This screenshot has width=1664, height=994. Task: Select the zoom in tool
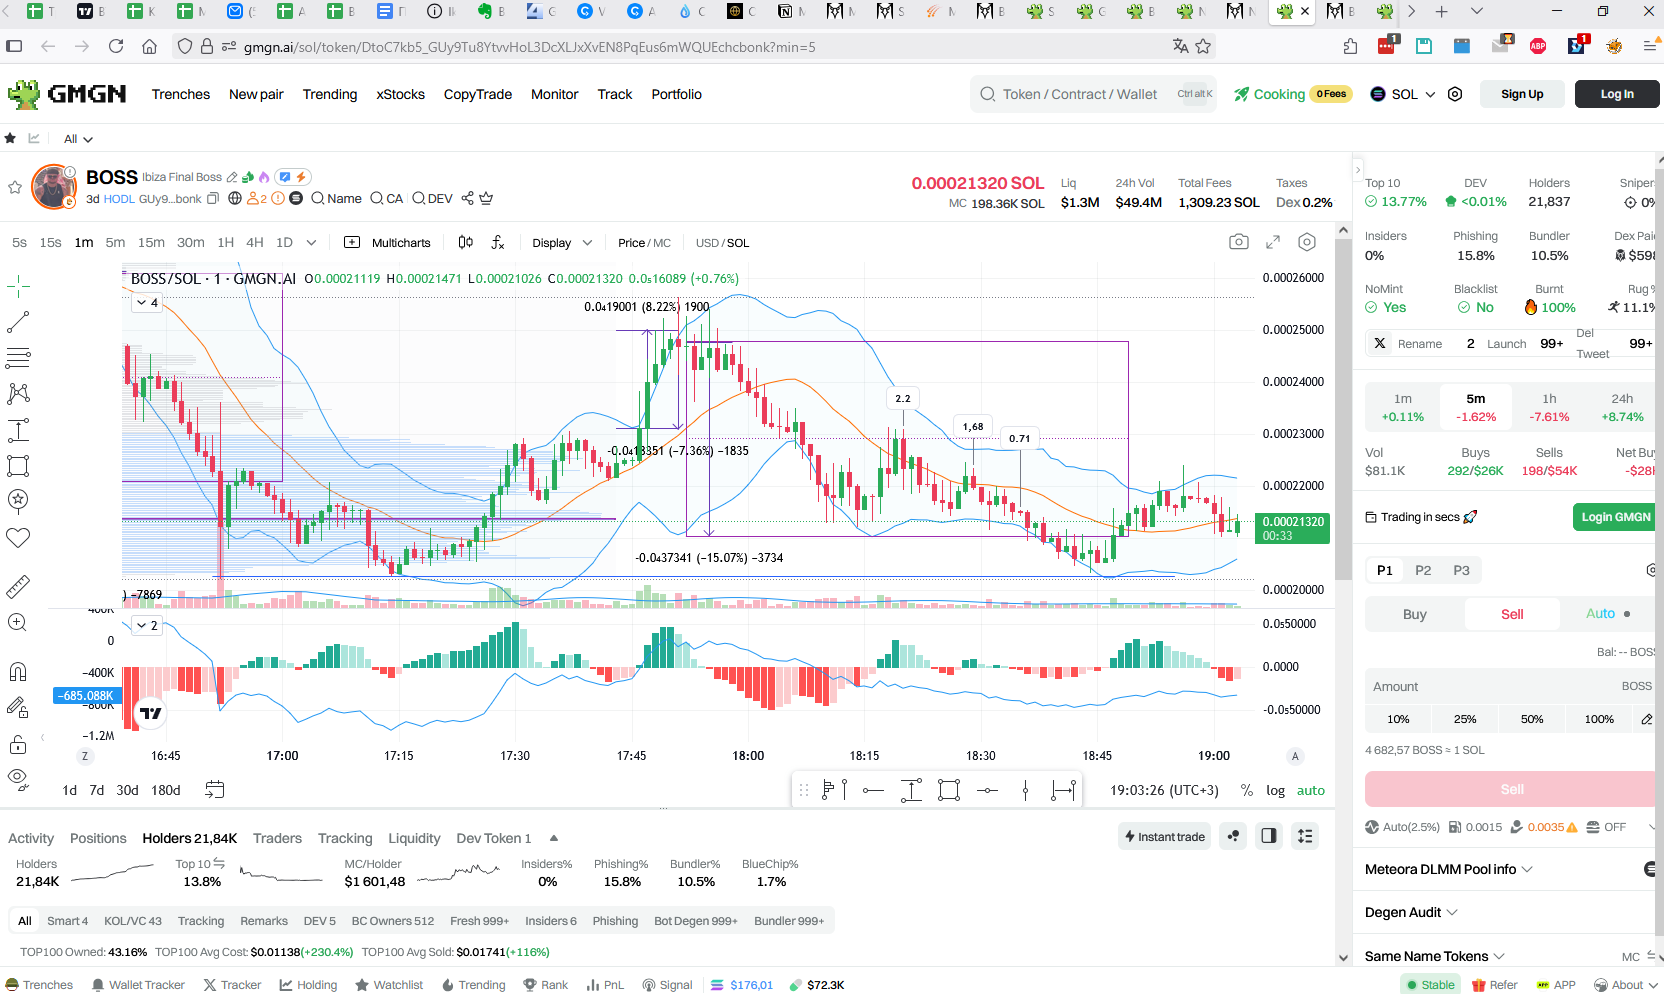(18, 622)
